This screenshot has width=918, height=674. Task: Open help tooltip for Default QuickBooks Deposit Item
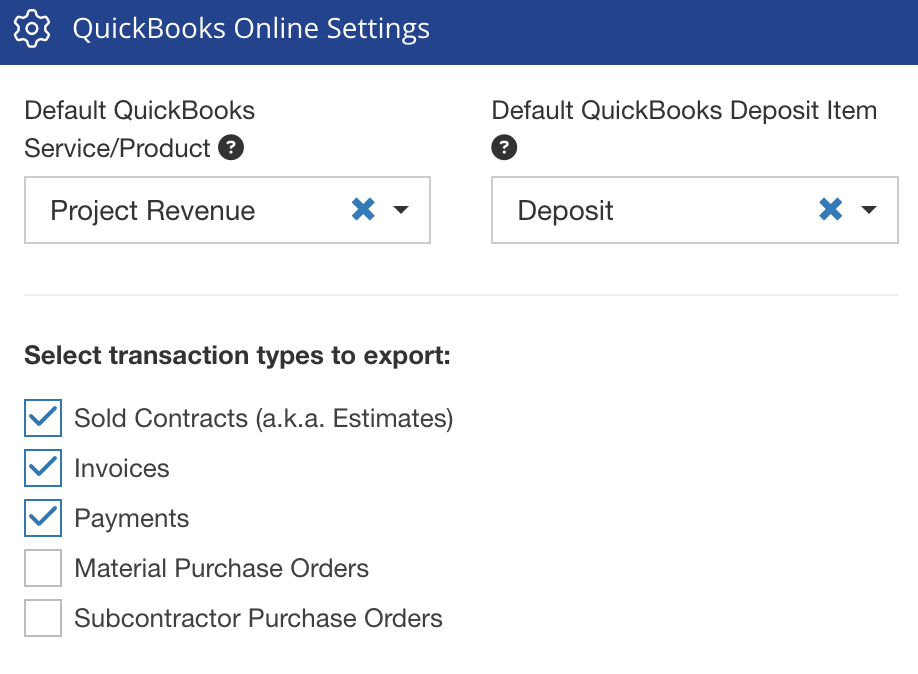click(x=504, y=147)
